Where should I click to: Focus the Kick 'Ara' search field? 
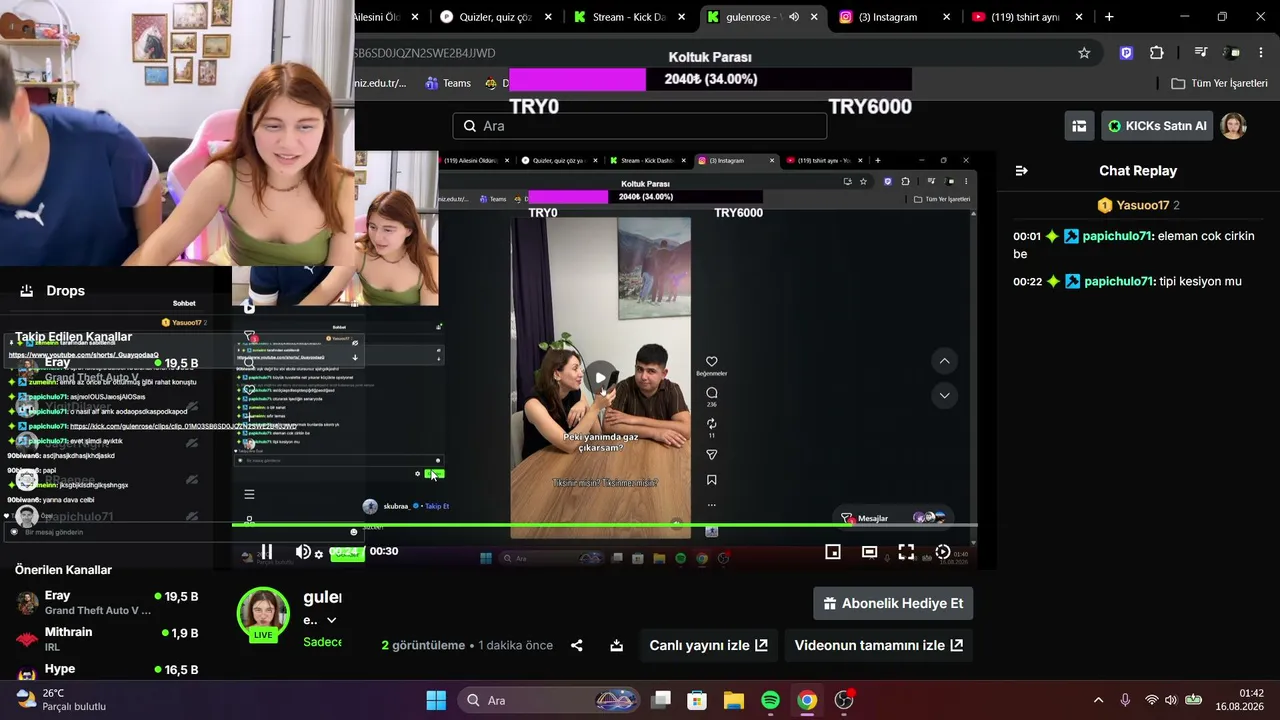640,126
